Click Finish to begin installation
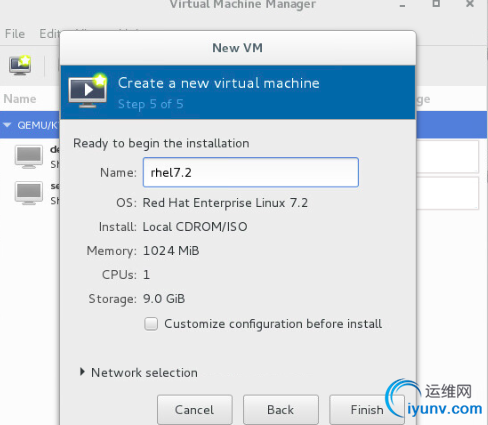Image resolution: width=488 pixels, height=425 pixels. coord(367,410)
